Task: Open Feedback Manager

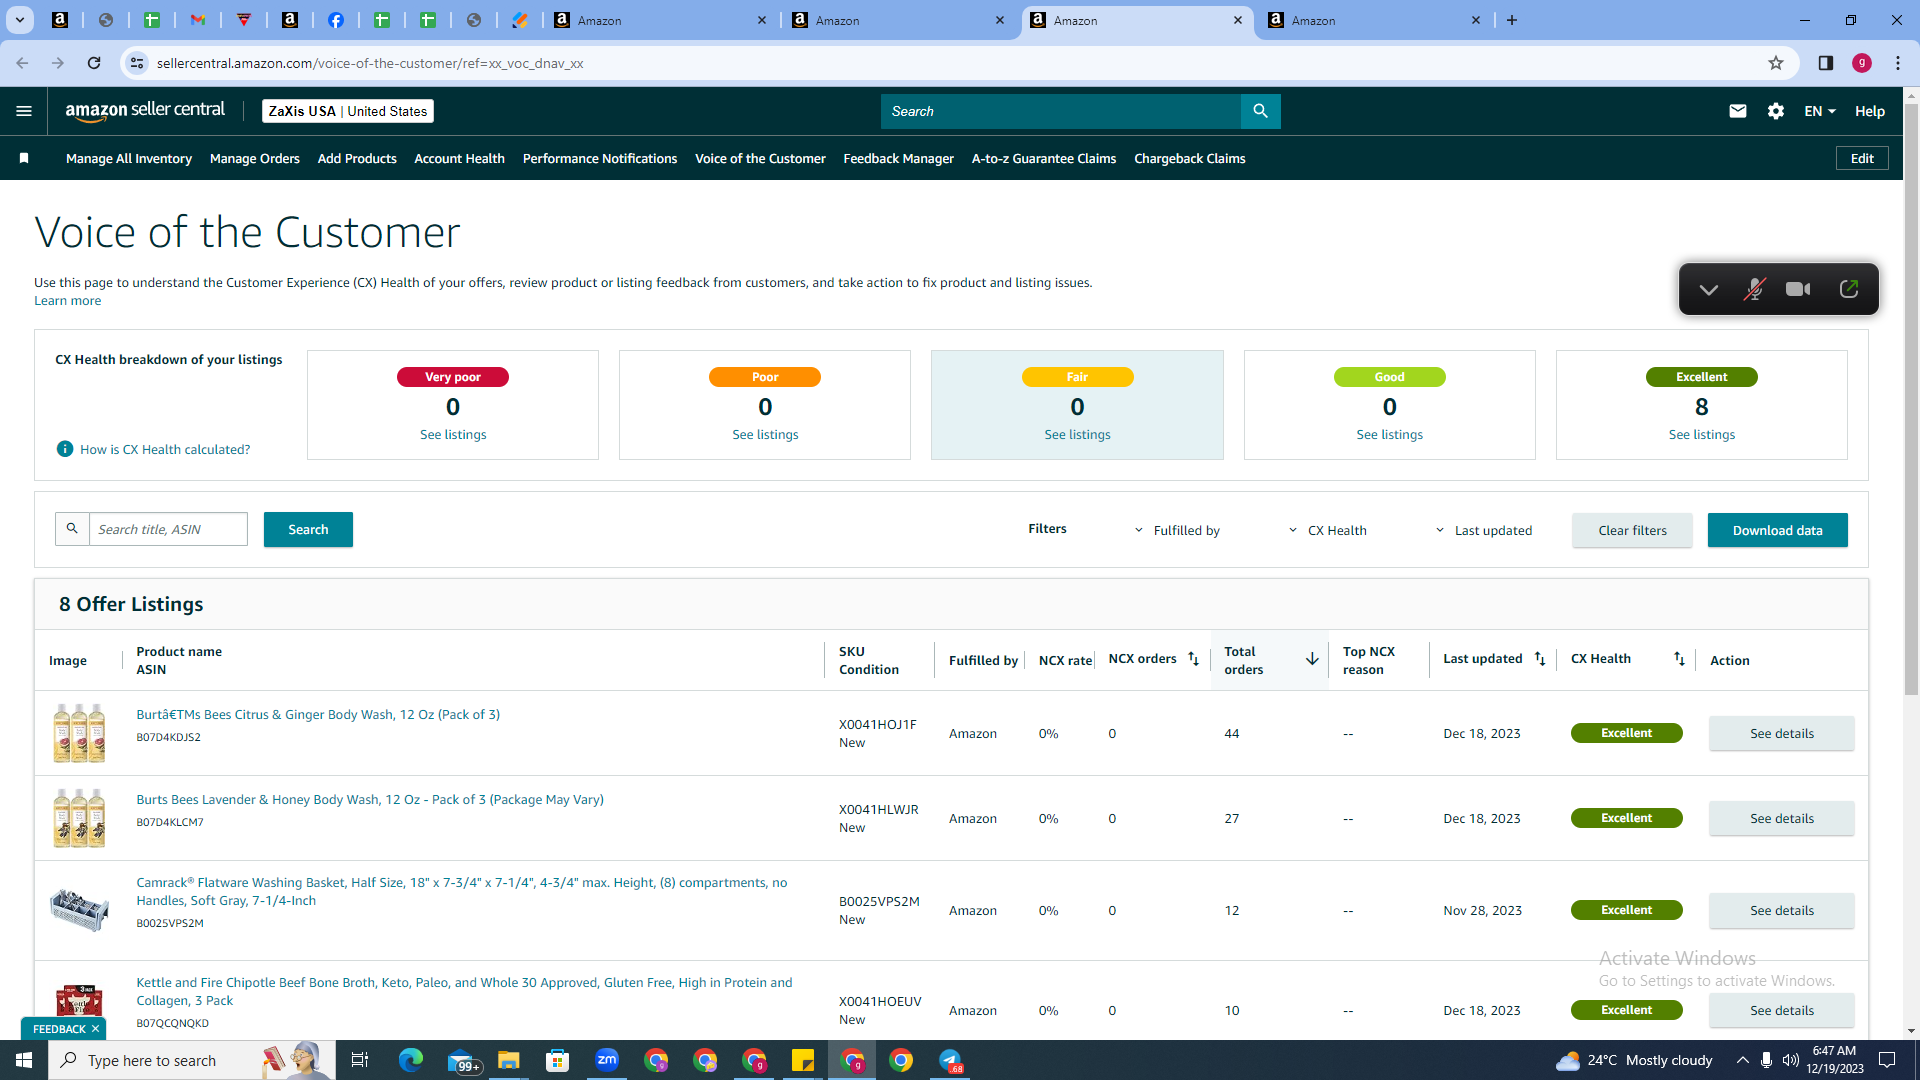Action: pos(899,158)
